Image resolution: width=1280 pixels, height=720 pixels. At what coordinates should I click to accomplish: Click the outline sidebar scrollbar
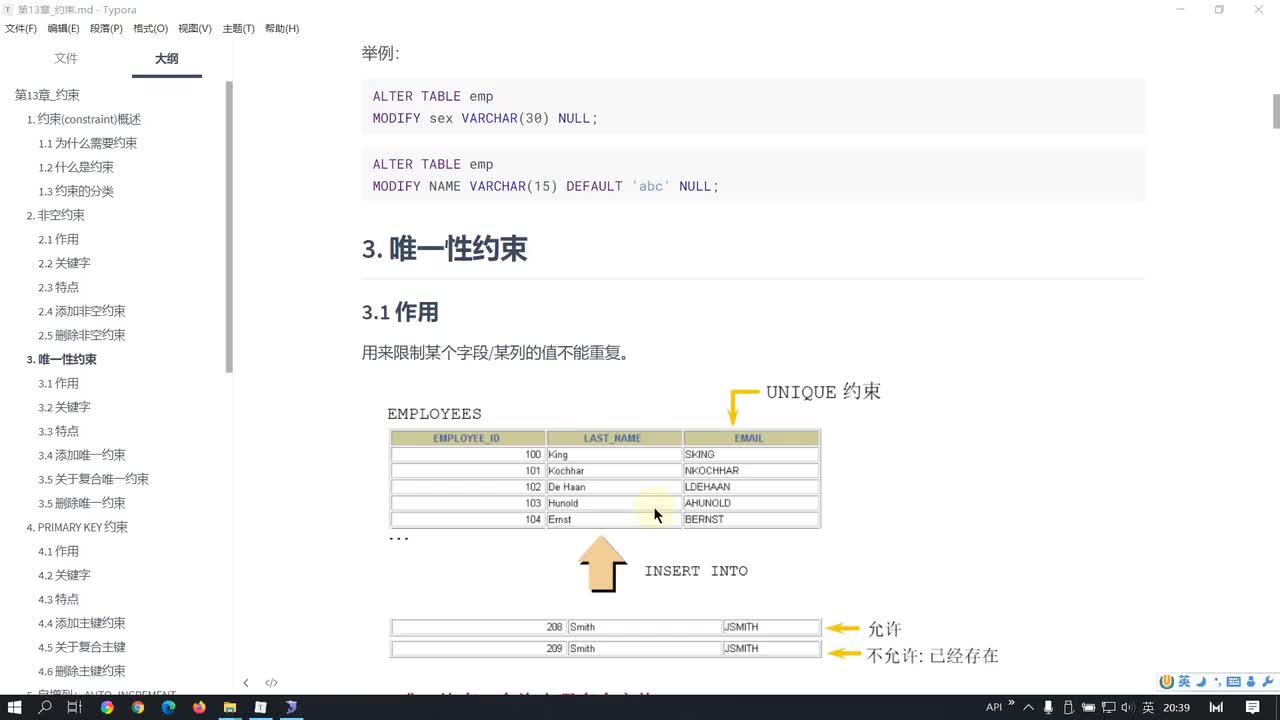pyautogui.click(x=229, y=226)
